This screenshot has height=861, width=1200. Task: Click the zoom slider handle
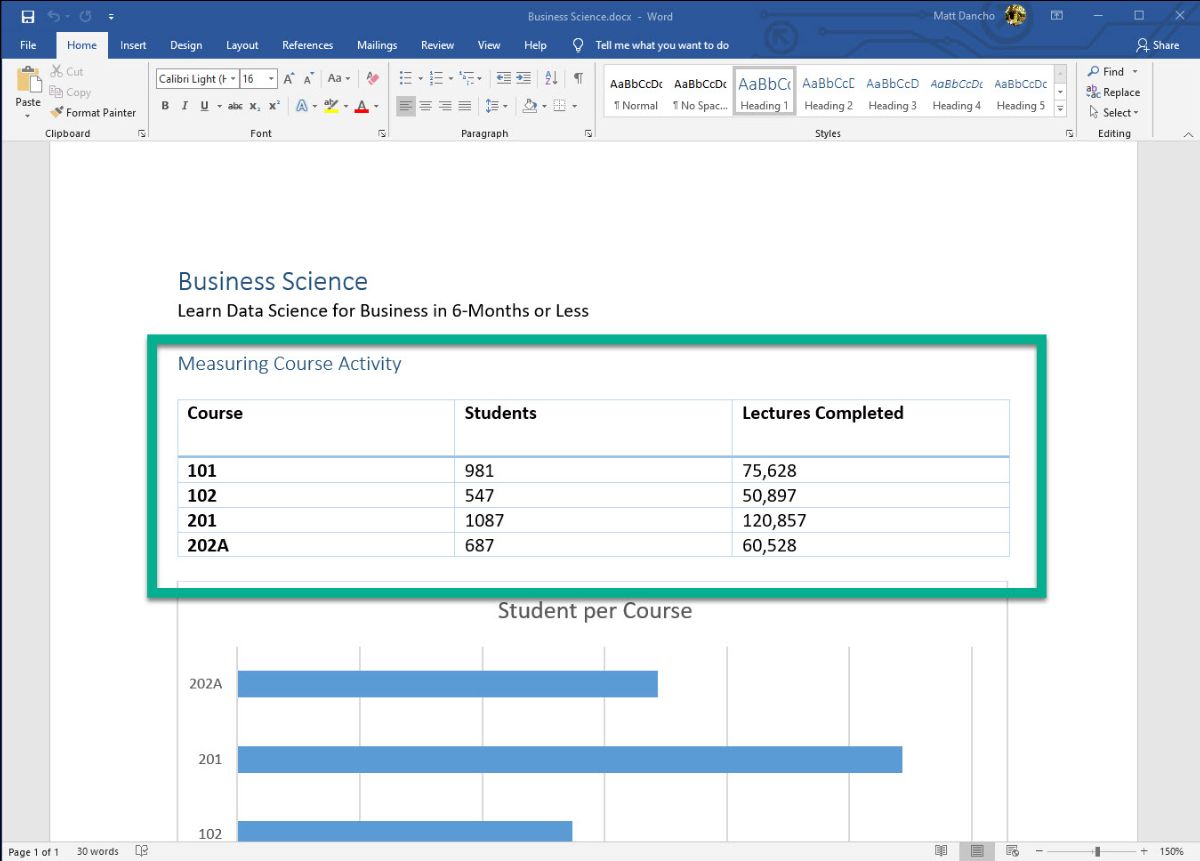(1097, 851)
